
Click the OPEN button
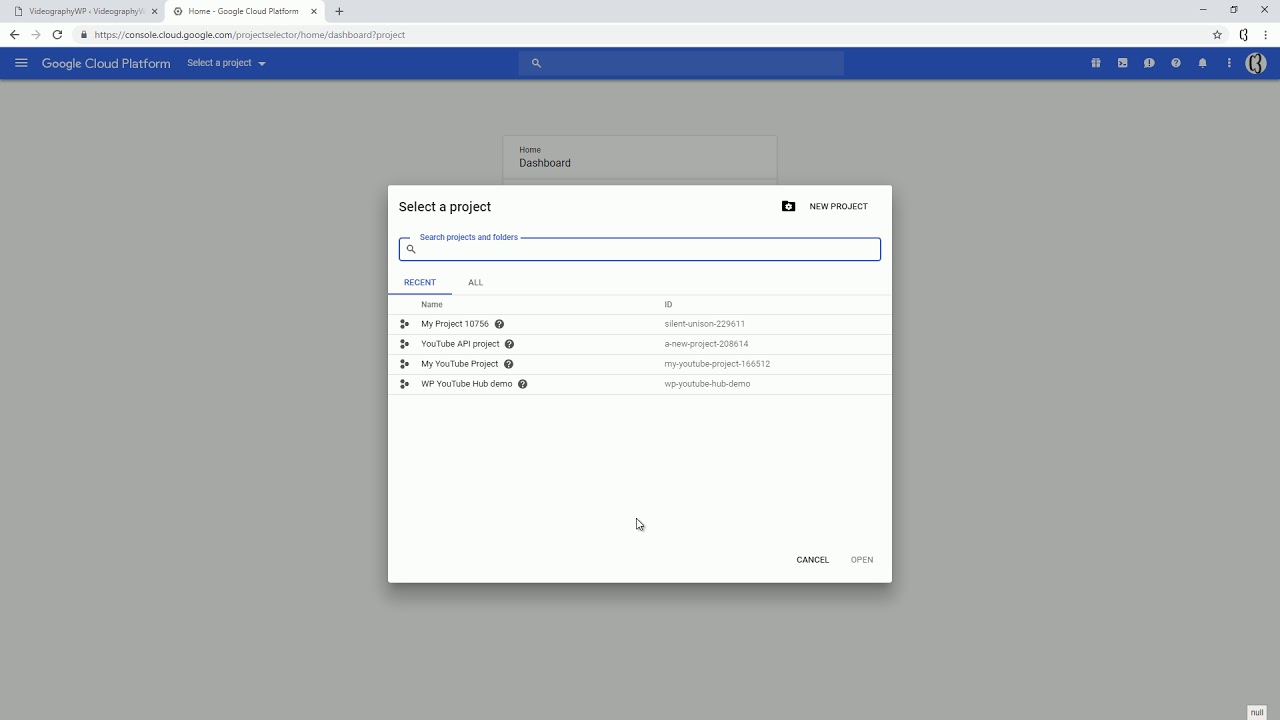(x=862, y=560)
